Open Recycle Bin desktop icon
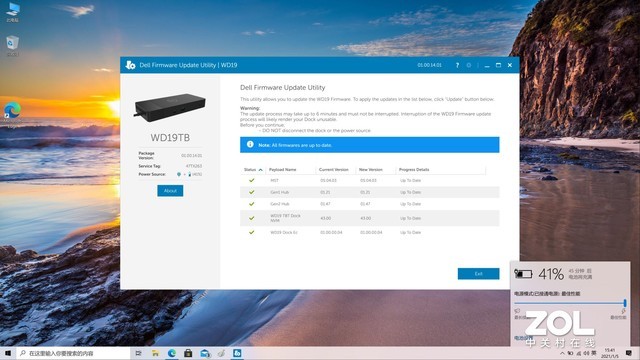Screen dimensions: 640x360 pyautogui.click(x=13, y=46)
